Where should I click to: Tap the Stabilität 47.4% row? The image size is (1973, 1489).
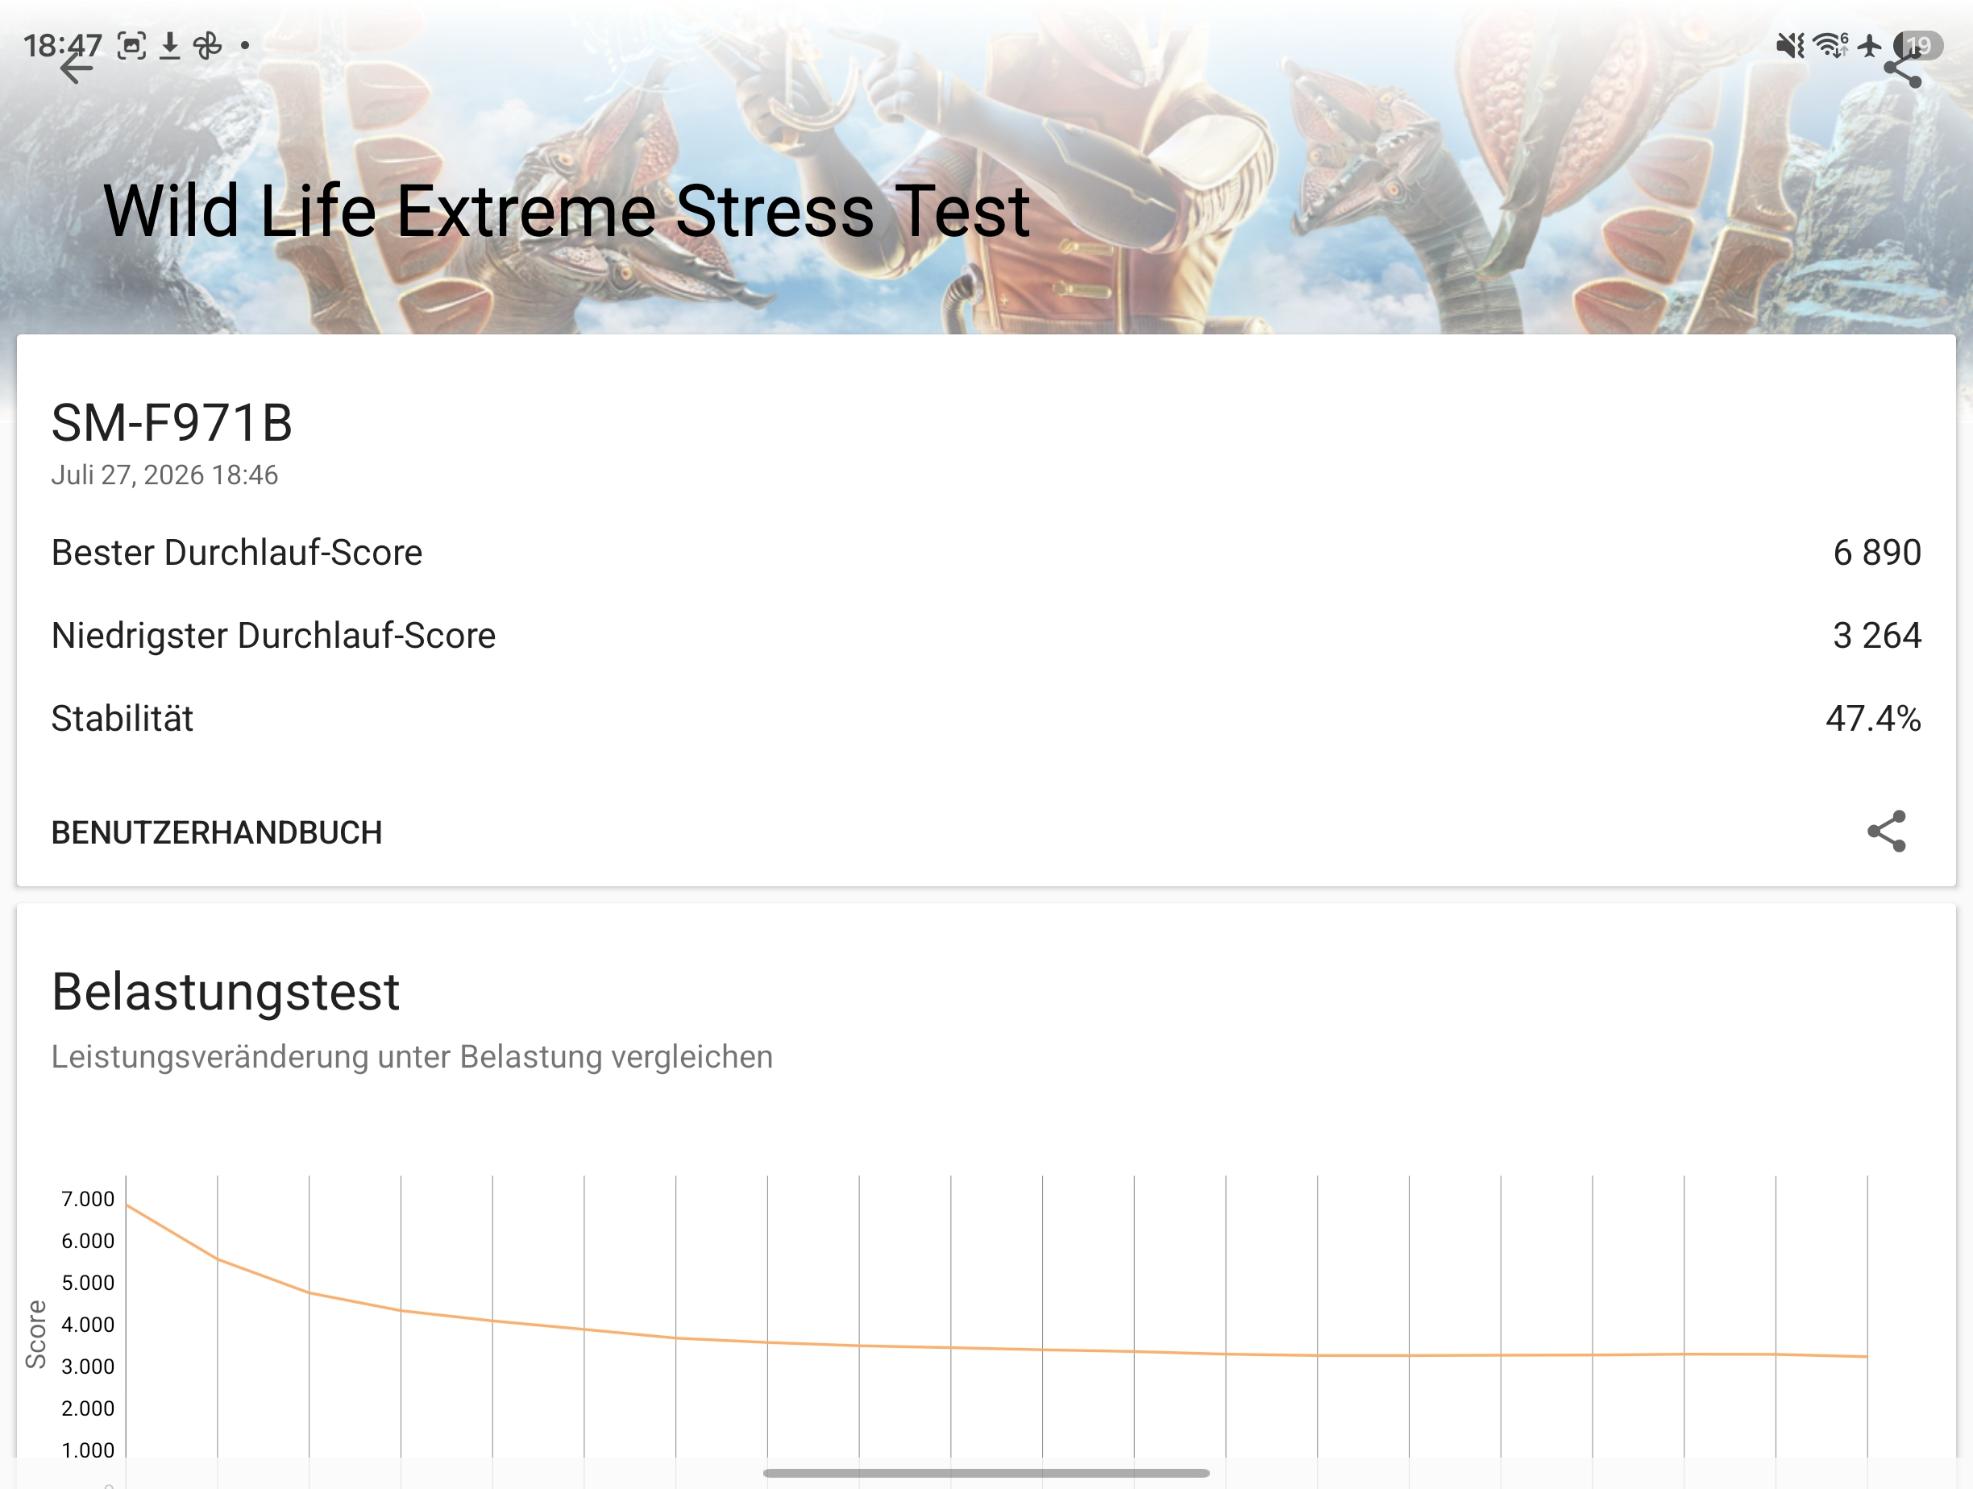click(986, 718)
